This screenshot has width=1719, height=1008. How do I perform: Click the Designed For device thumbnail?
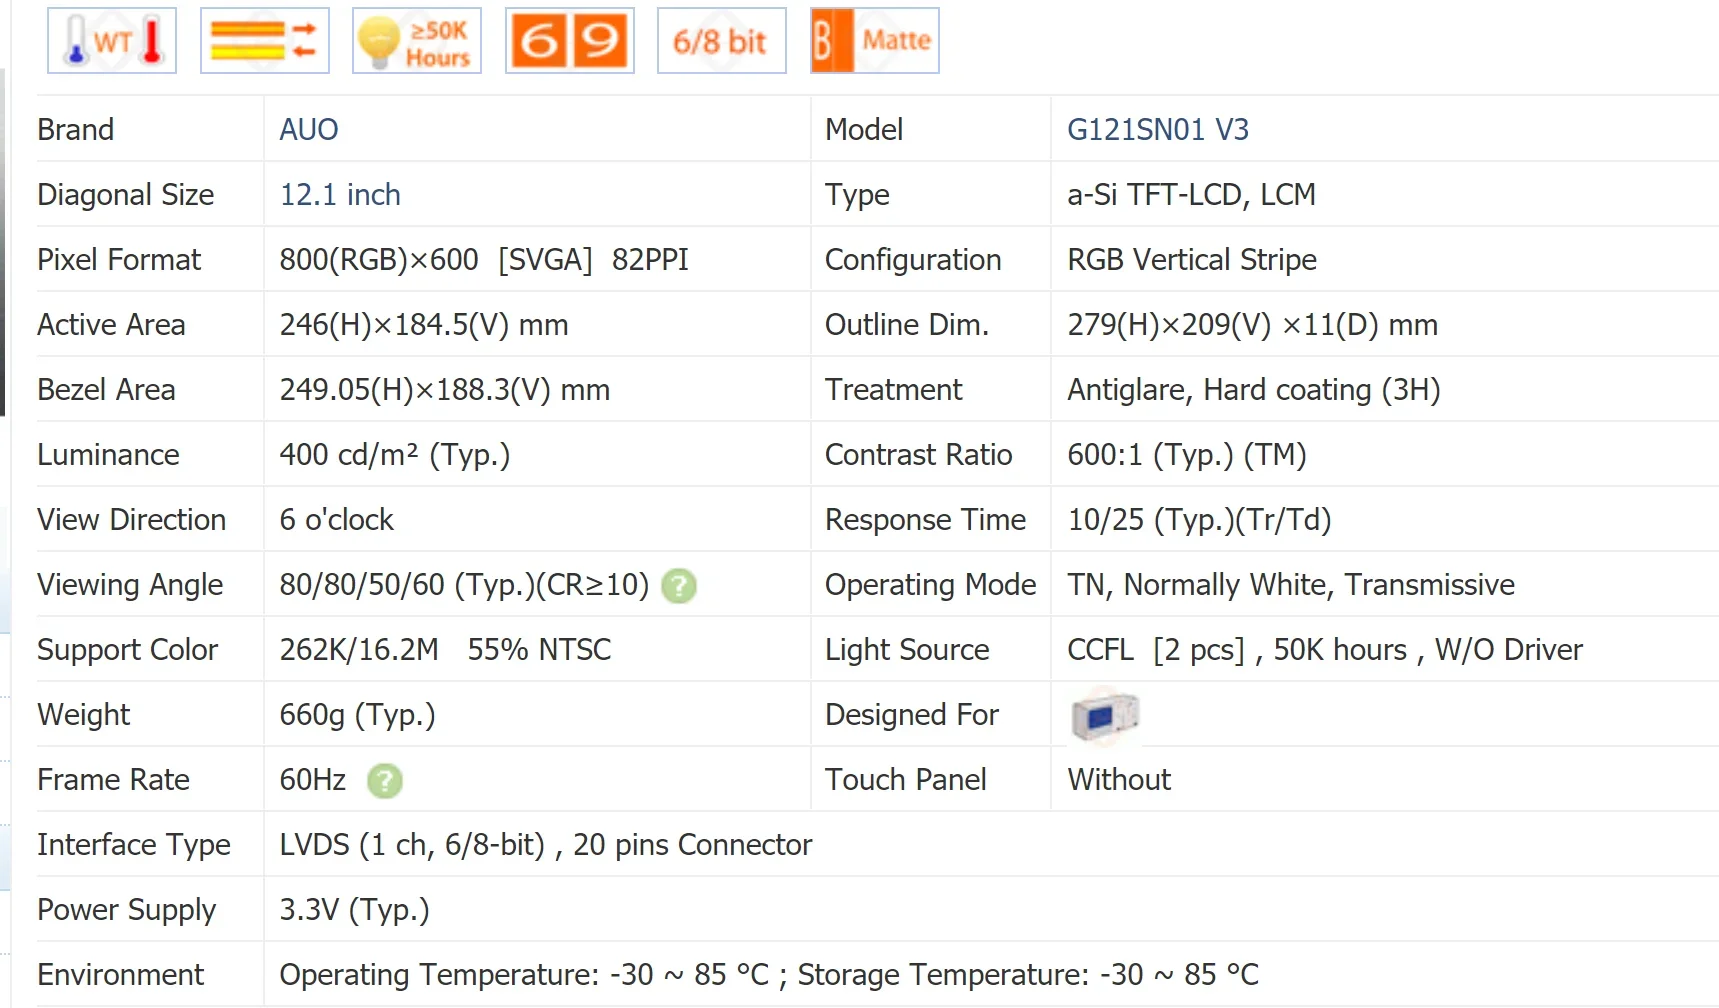[x=1104, y=716]
